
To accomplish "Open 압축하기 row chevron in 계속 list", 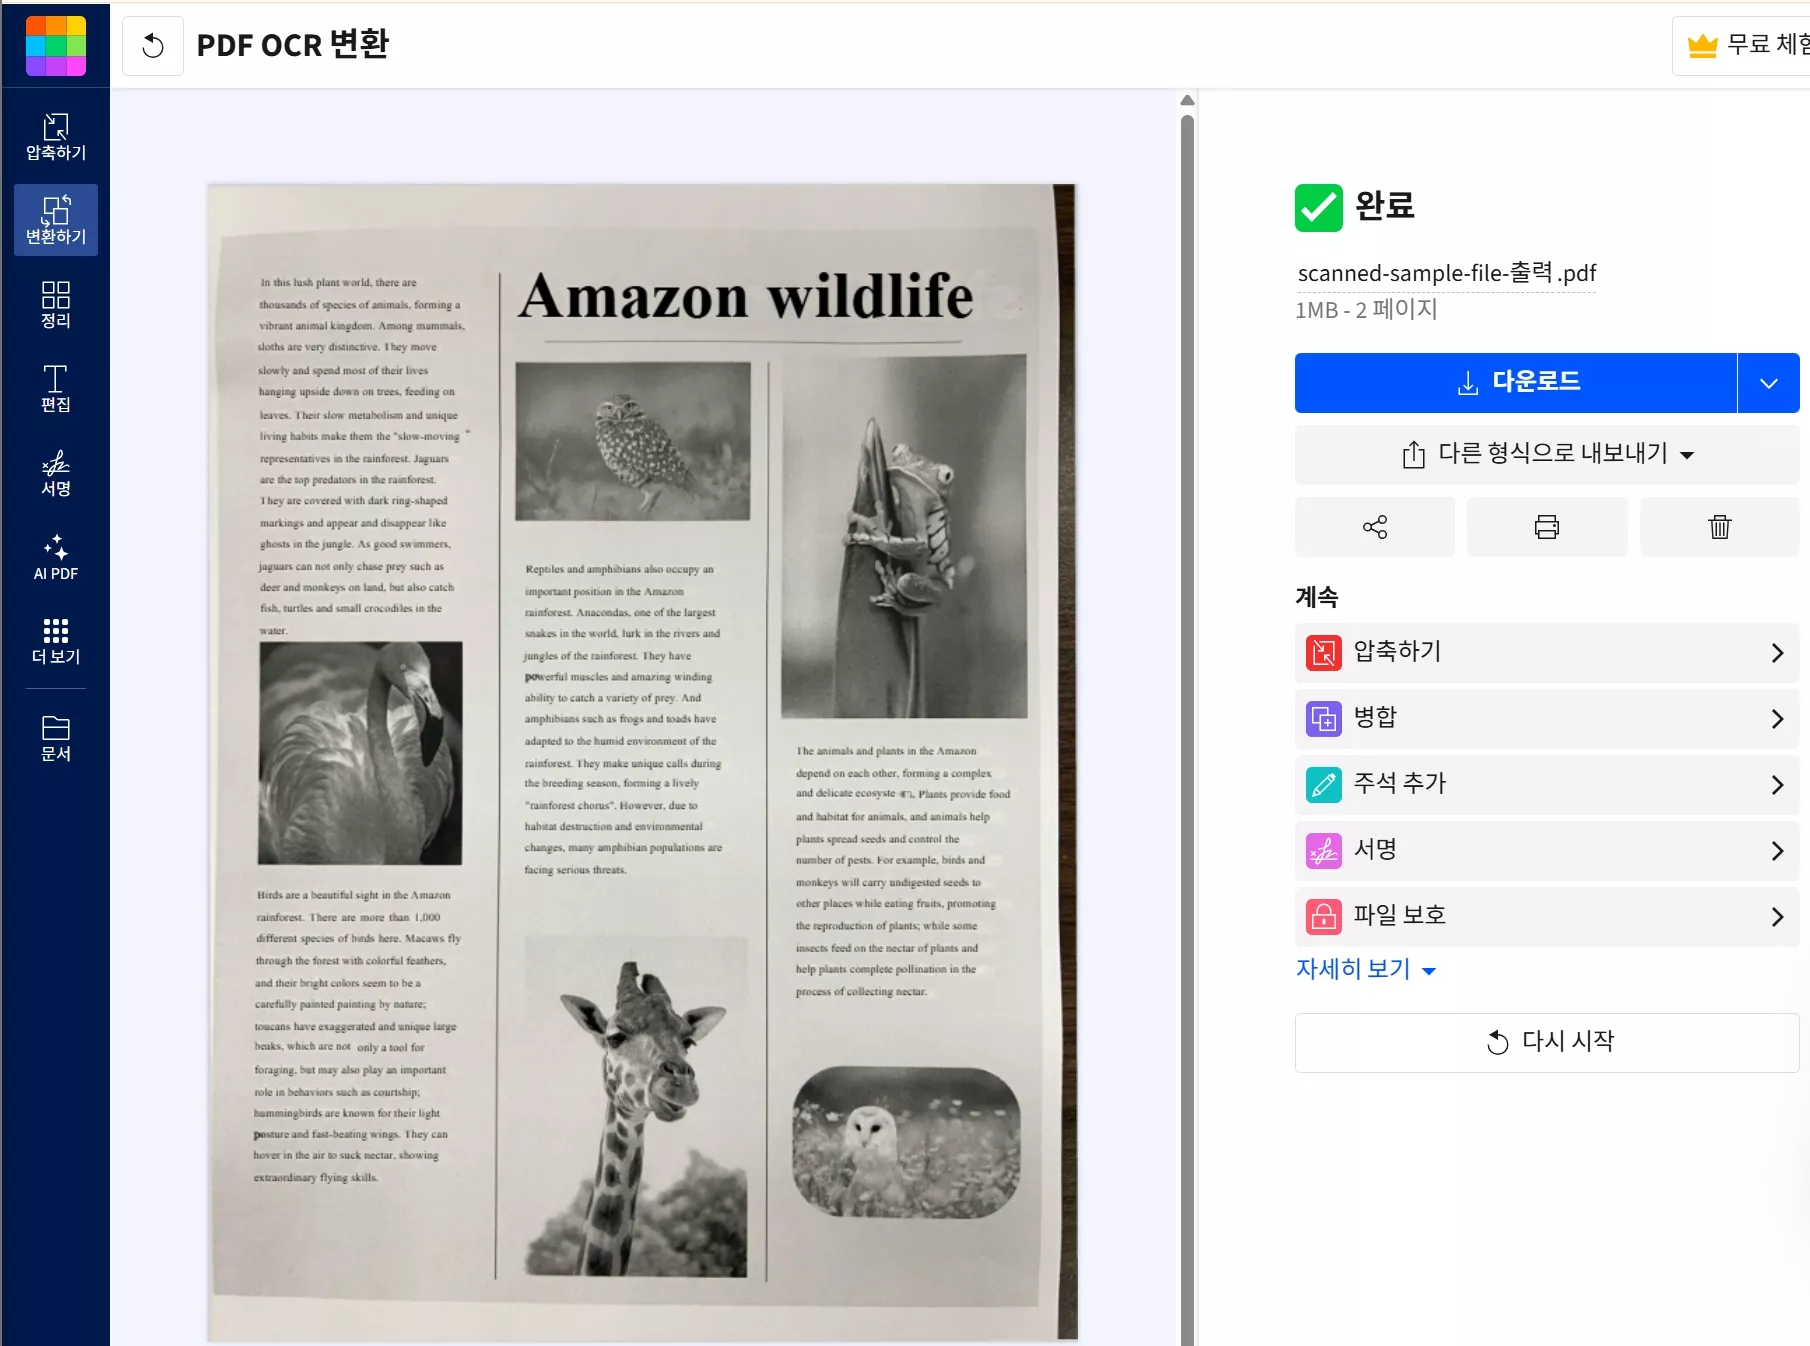I will tap(1777, 653).
